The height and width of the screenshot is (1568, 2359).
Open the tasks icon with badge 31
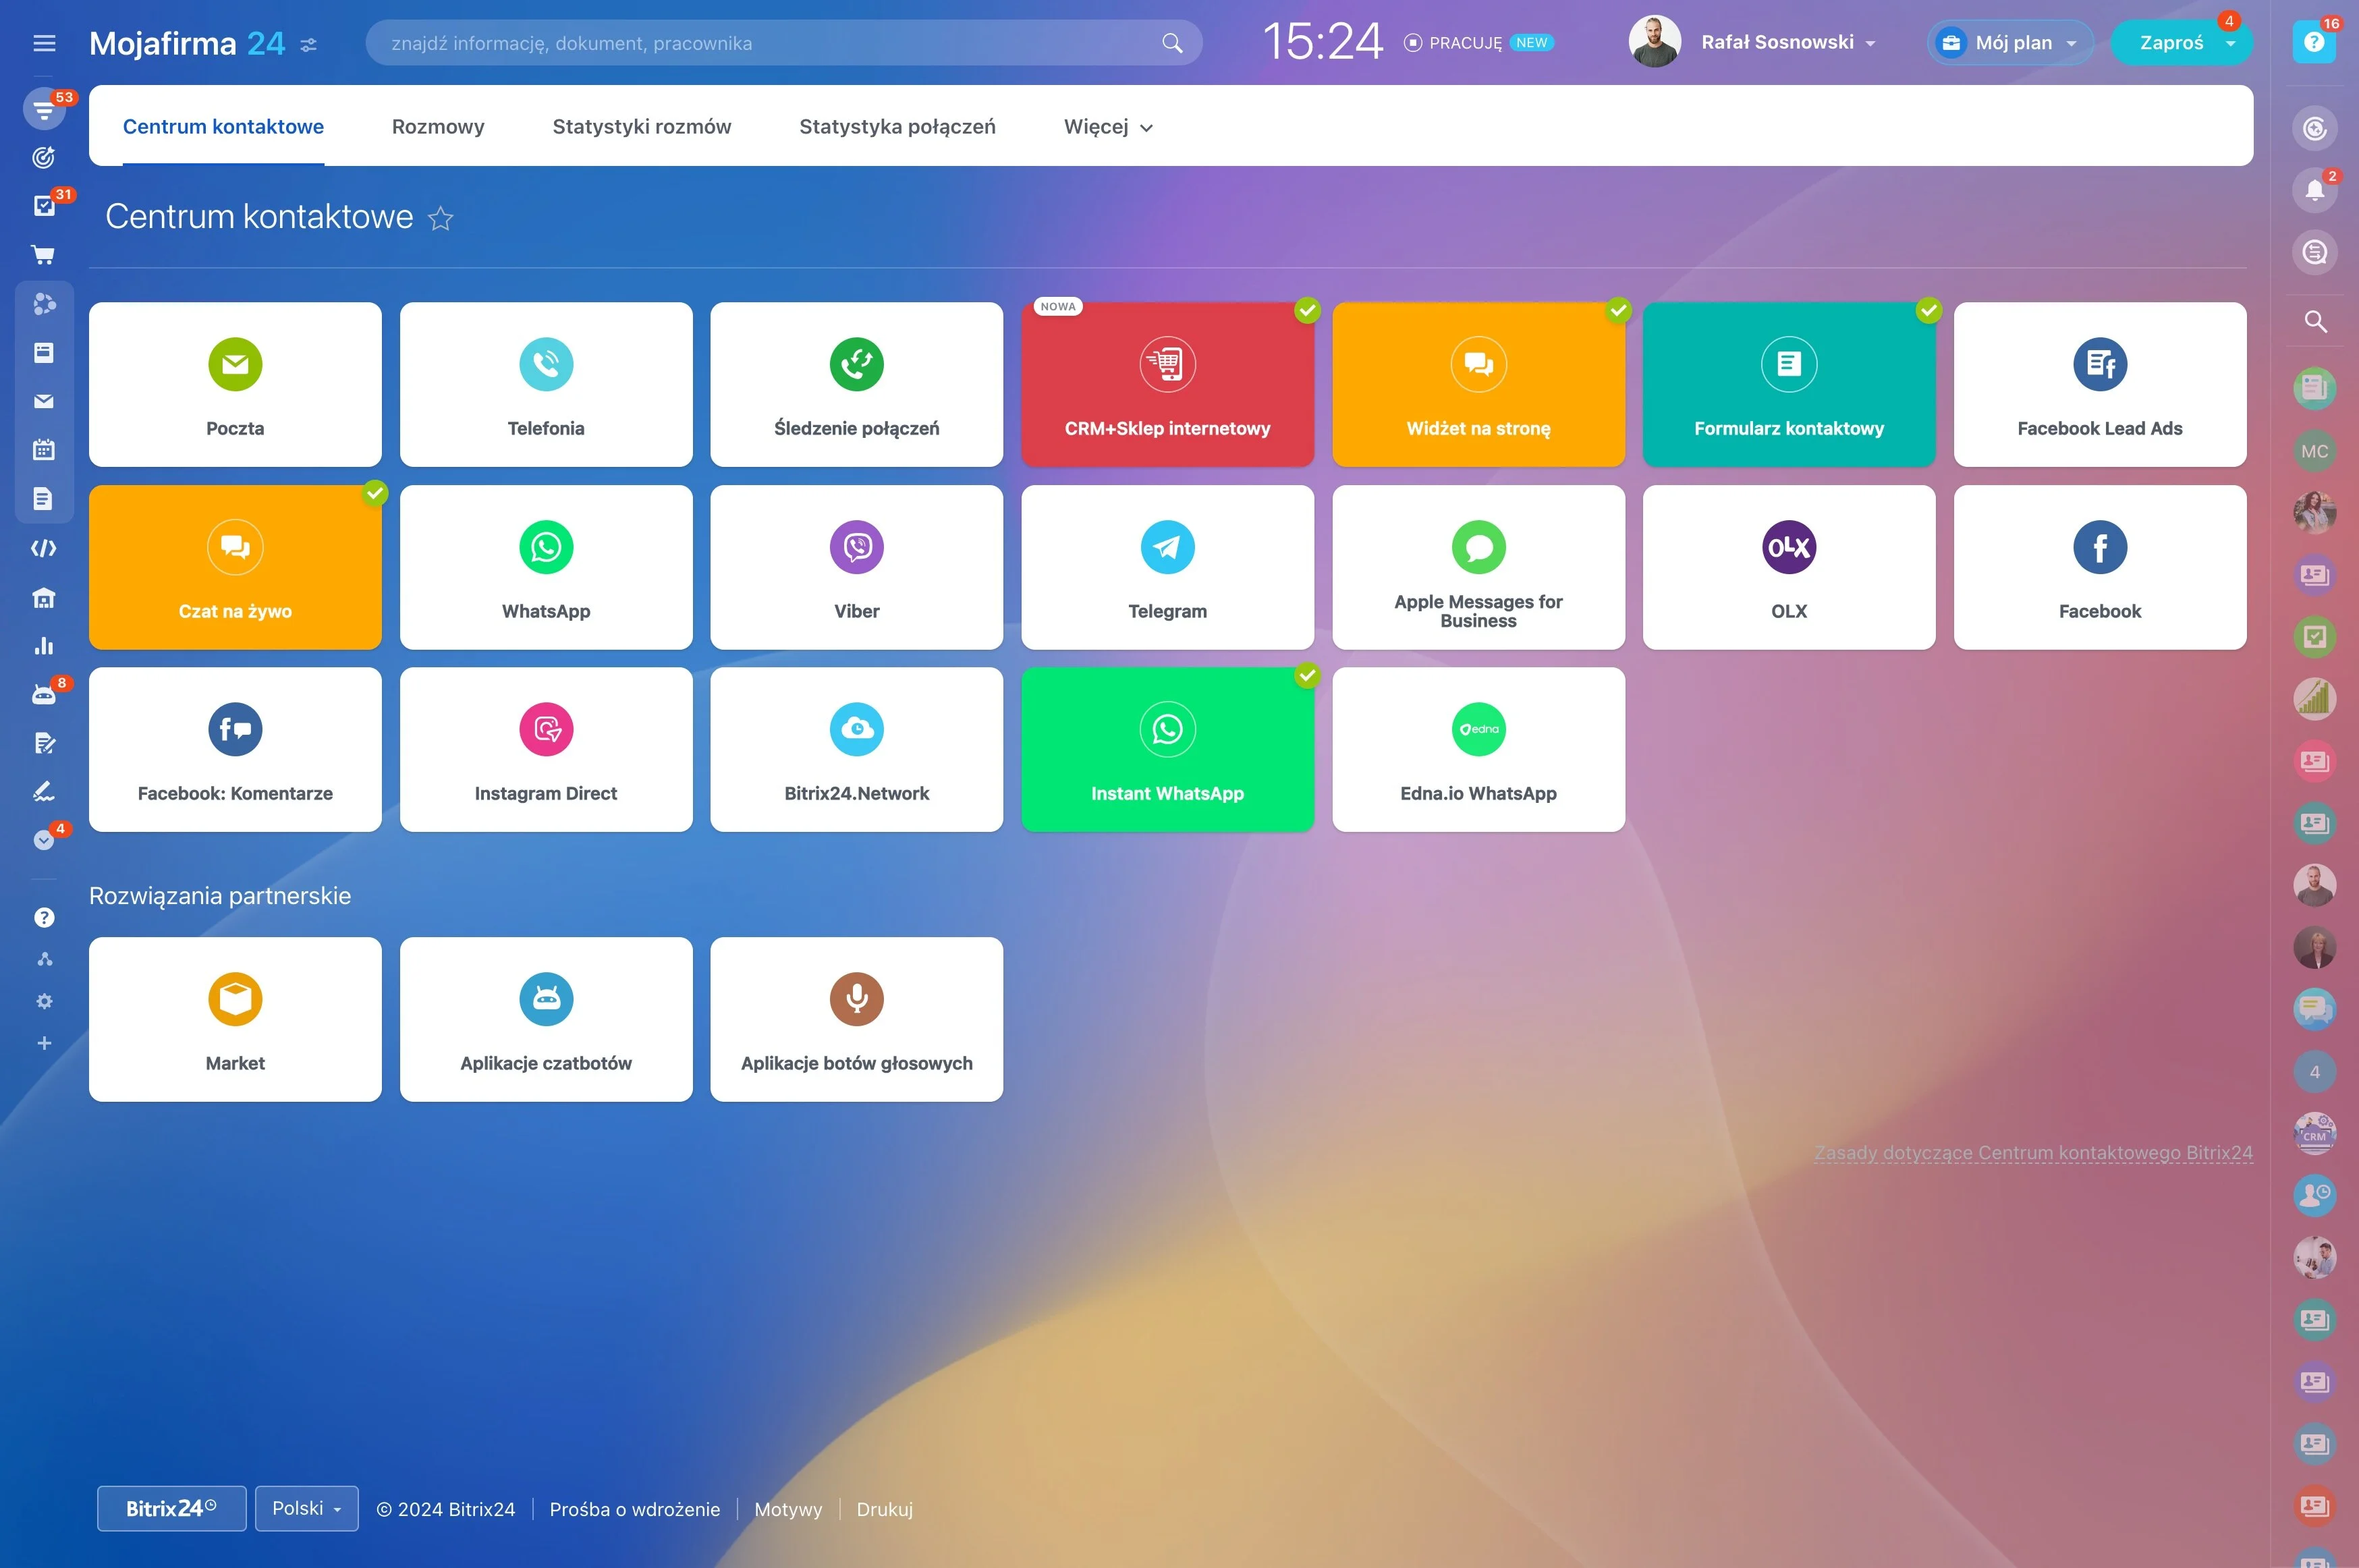click(x=44, y=205)
